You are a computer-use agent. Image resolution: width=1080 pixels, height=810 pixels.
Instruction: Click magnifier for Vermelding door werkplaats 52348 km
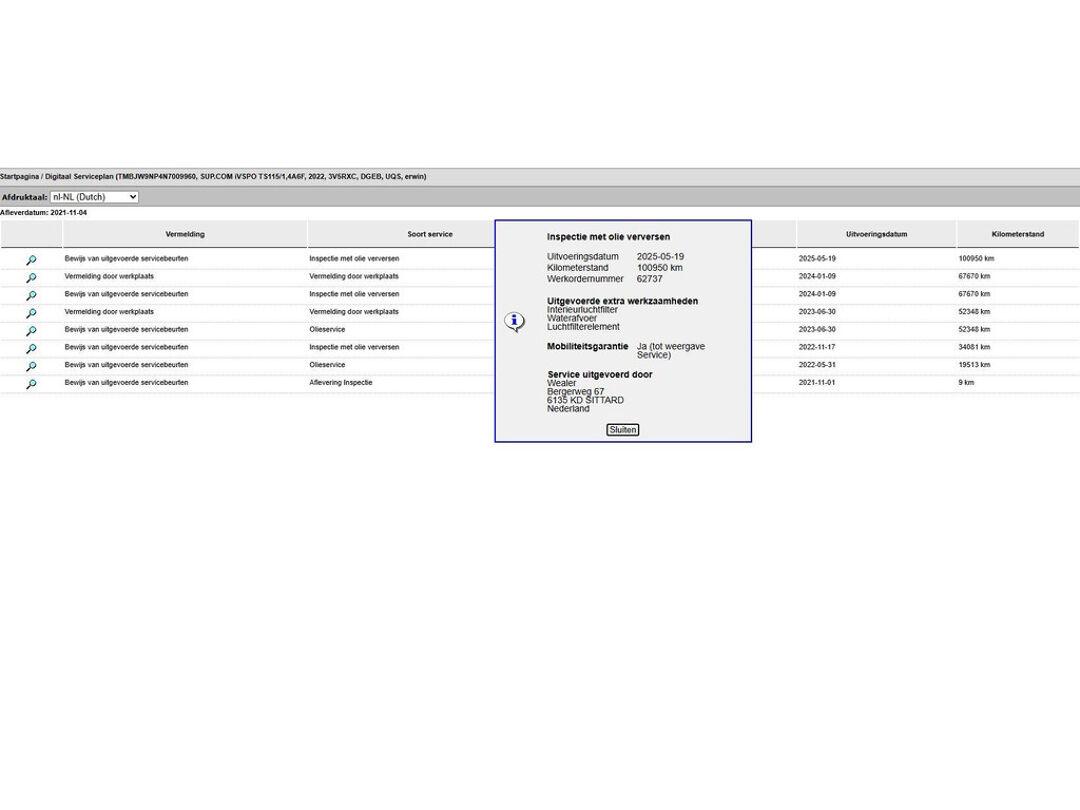(x=31, y=313)
